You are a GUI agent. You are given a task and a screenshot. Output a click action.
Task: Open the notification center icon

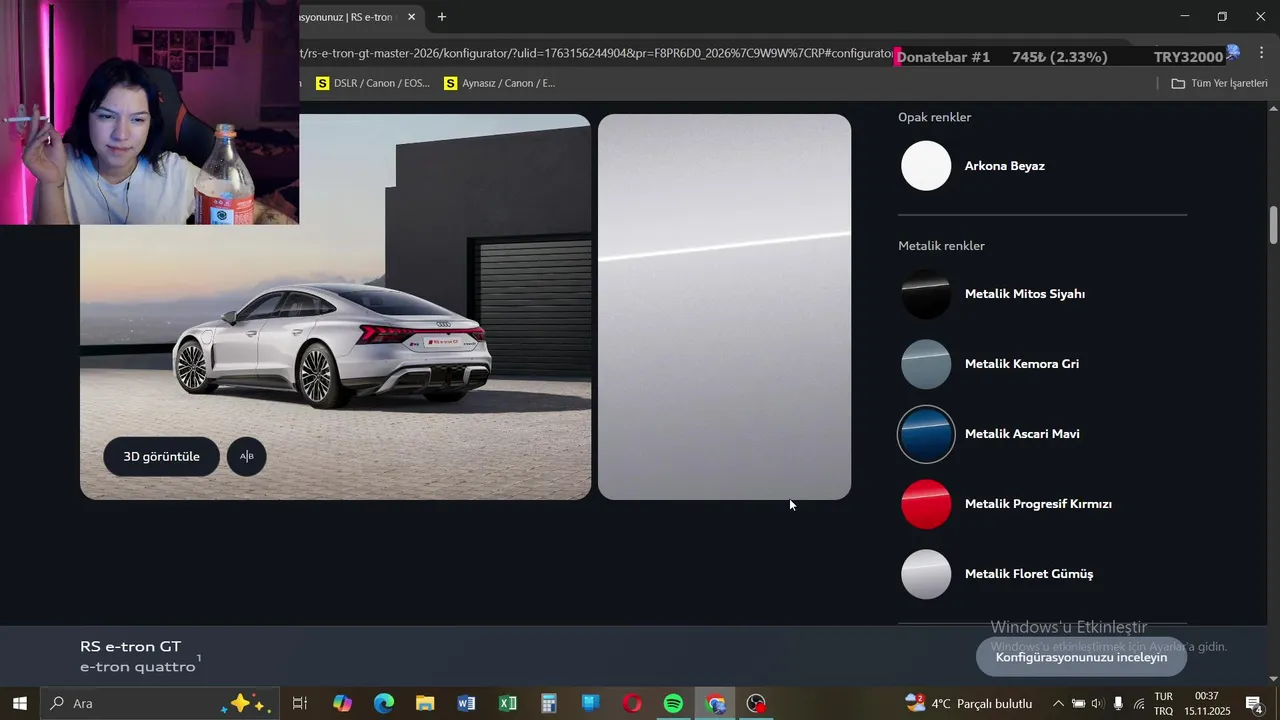tap(1255, 704)
